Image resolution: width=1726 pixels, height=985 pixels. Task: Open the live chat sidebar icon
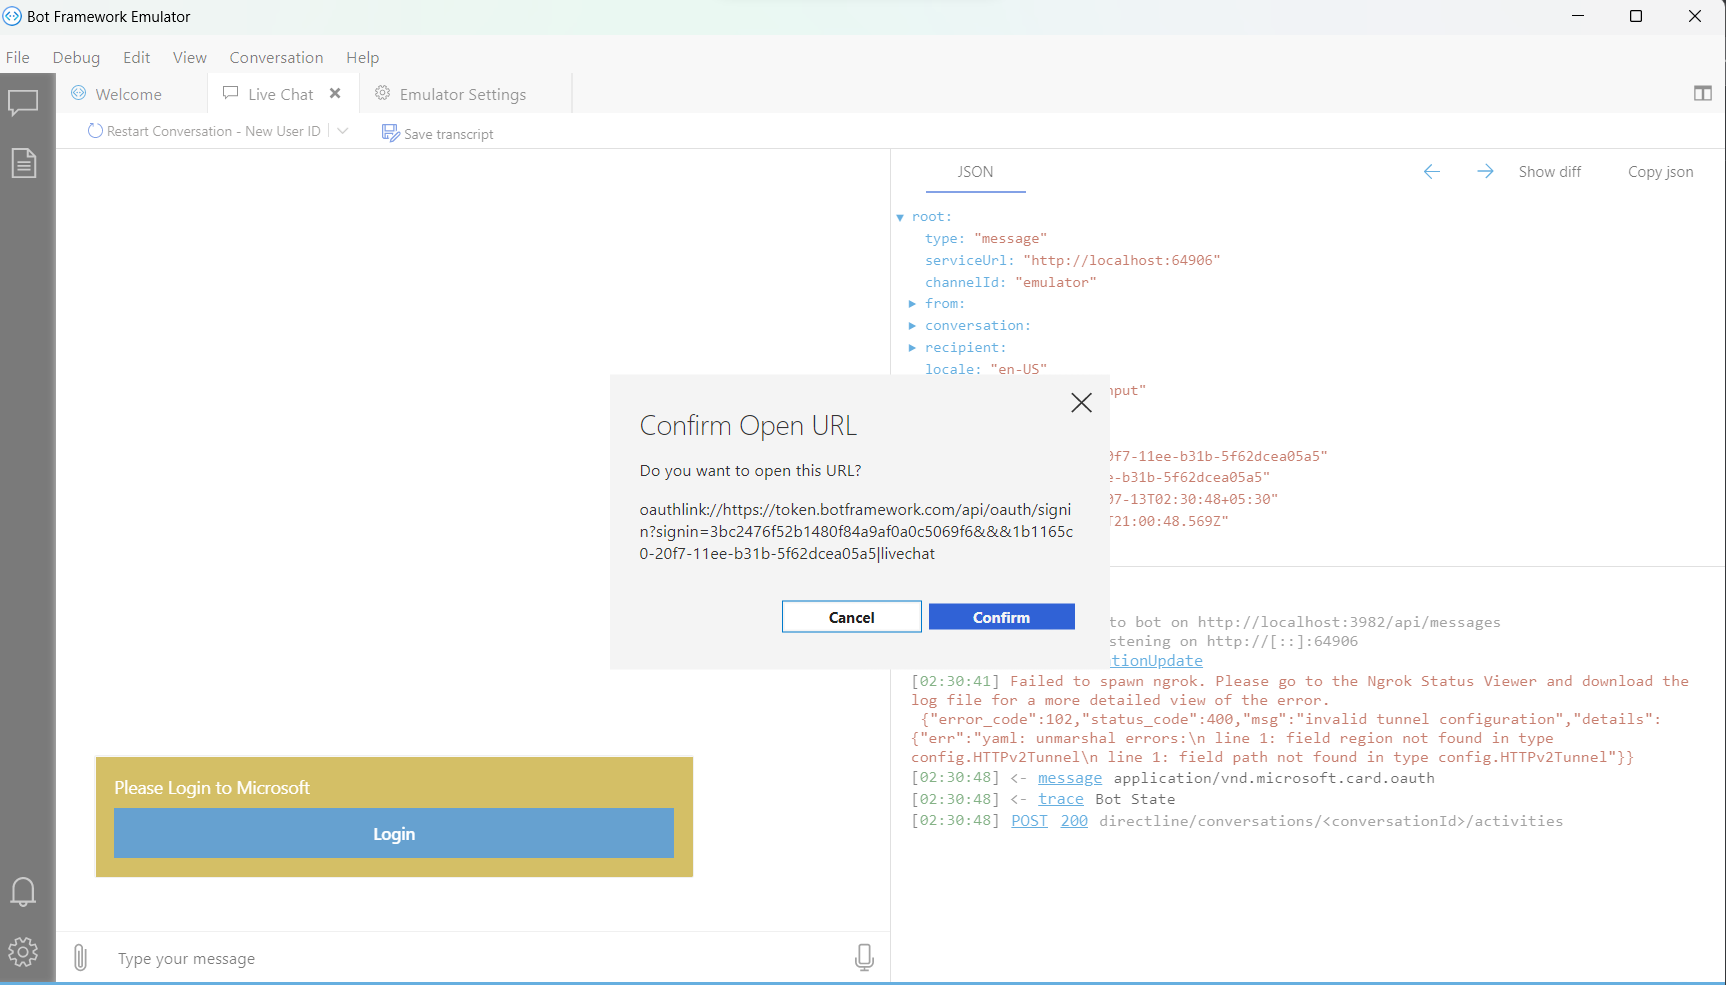coord(24,102)
